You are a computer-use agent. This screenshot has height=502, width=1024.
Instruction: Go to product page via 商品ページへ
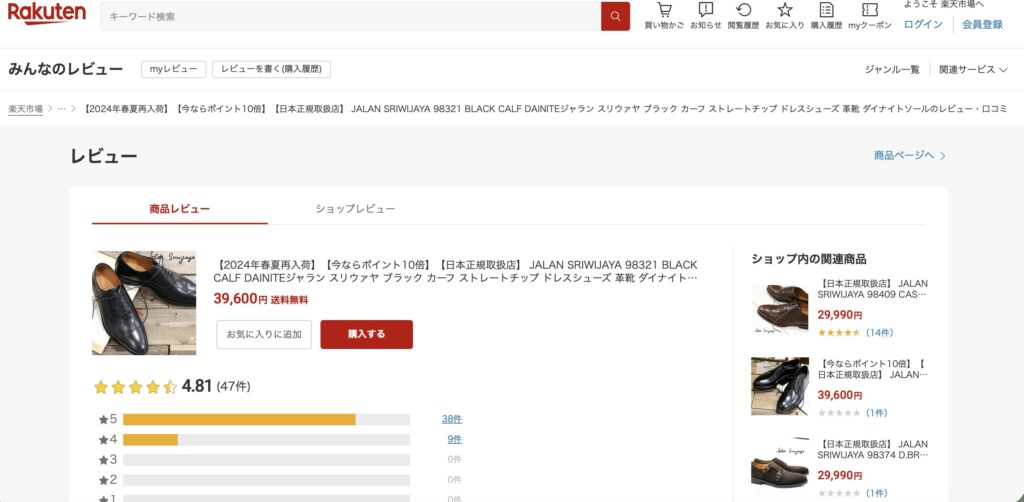pos(909,155)
